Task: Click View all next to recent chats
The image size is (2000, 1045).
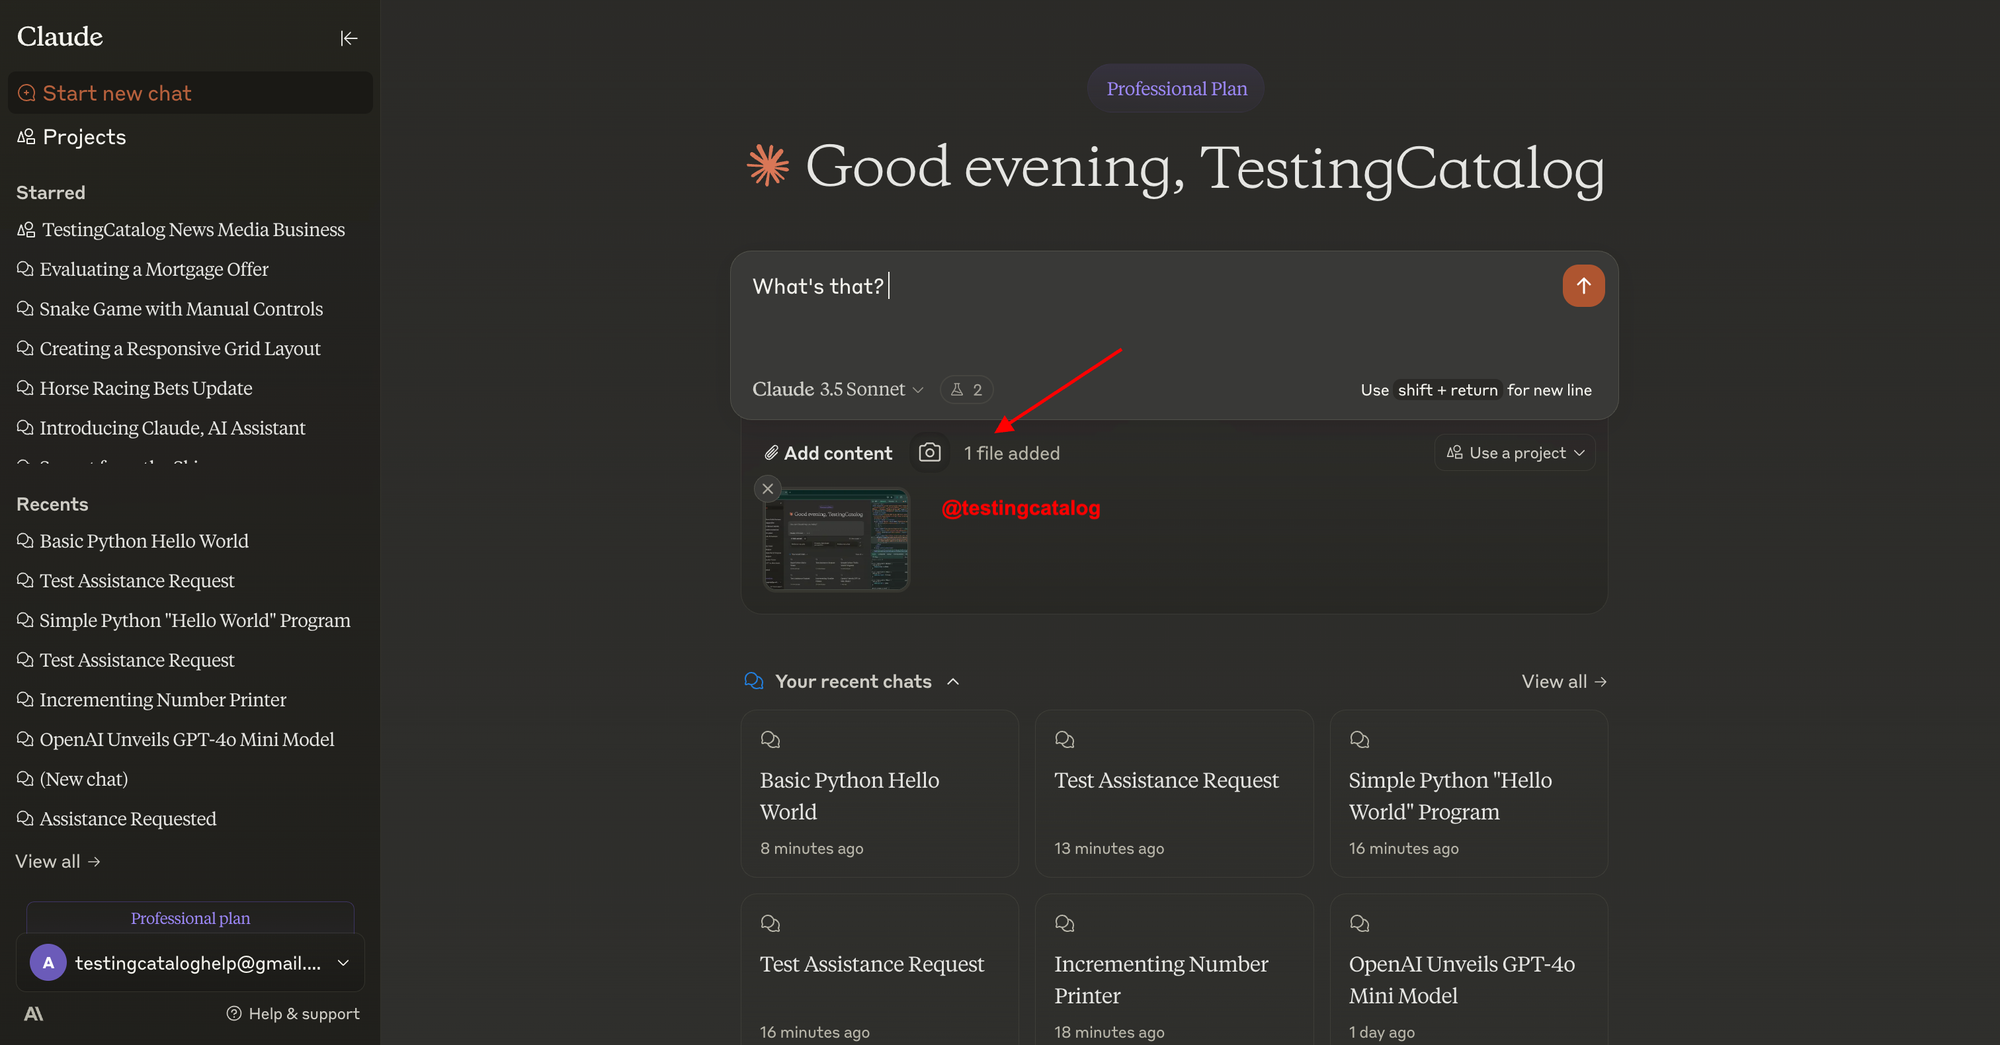Action: click(1563, 681)
